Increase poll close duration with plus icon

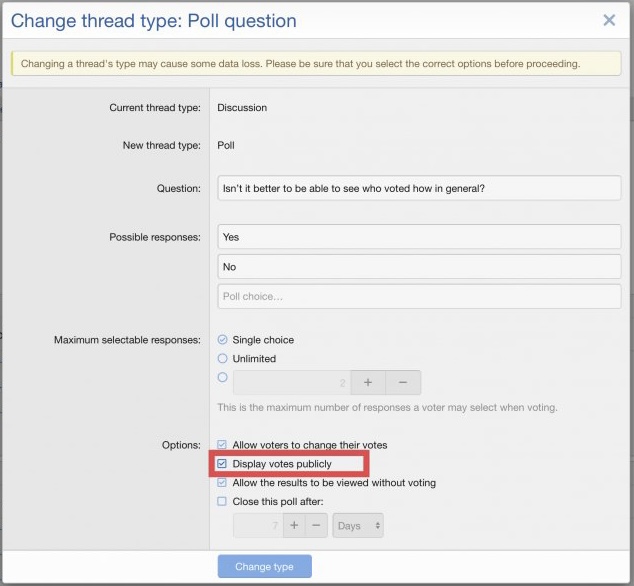coord(294,526)
